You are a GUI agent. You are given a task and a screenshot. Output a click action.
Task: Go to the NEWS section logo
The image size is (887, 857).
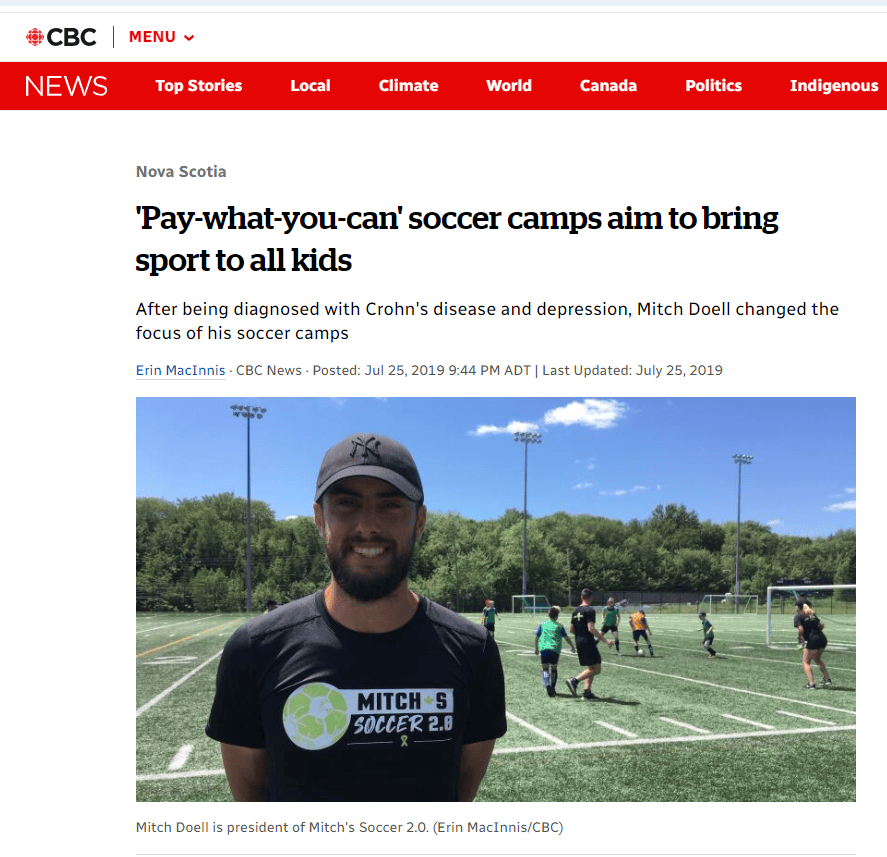(66, 86)
